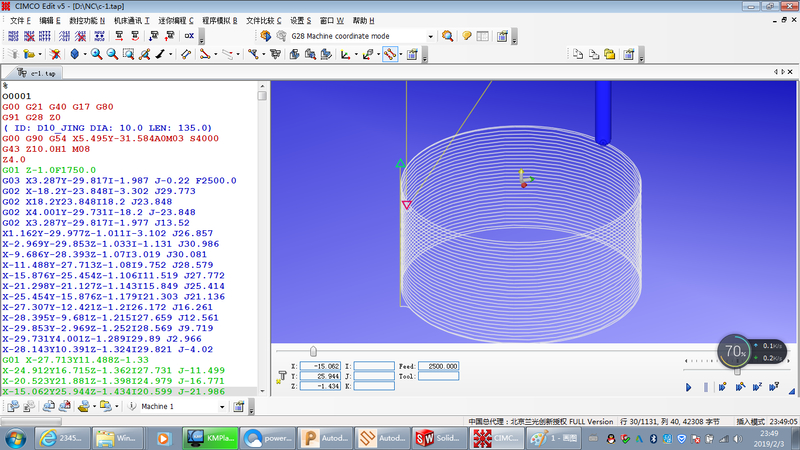Click the pause simulation button
This screenshot has height=450, width=800.
coord(706,387)
